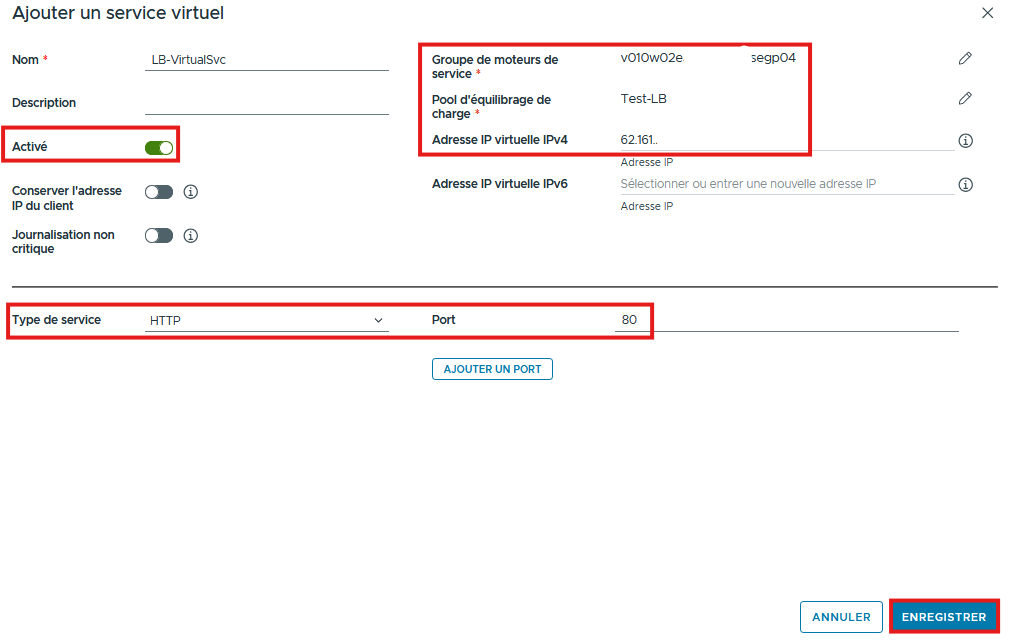This screenshot has width=1009, height=643.
Task: Open info icon beside Conserver l'adresse IP
Action: (191, 192)
